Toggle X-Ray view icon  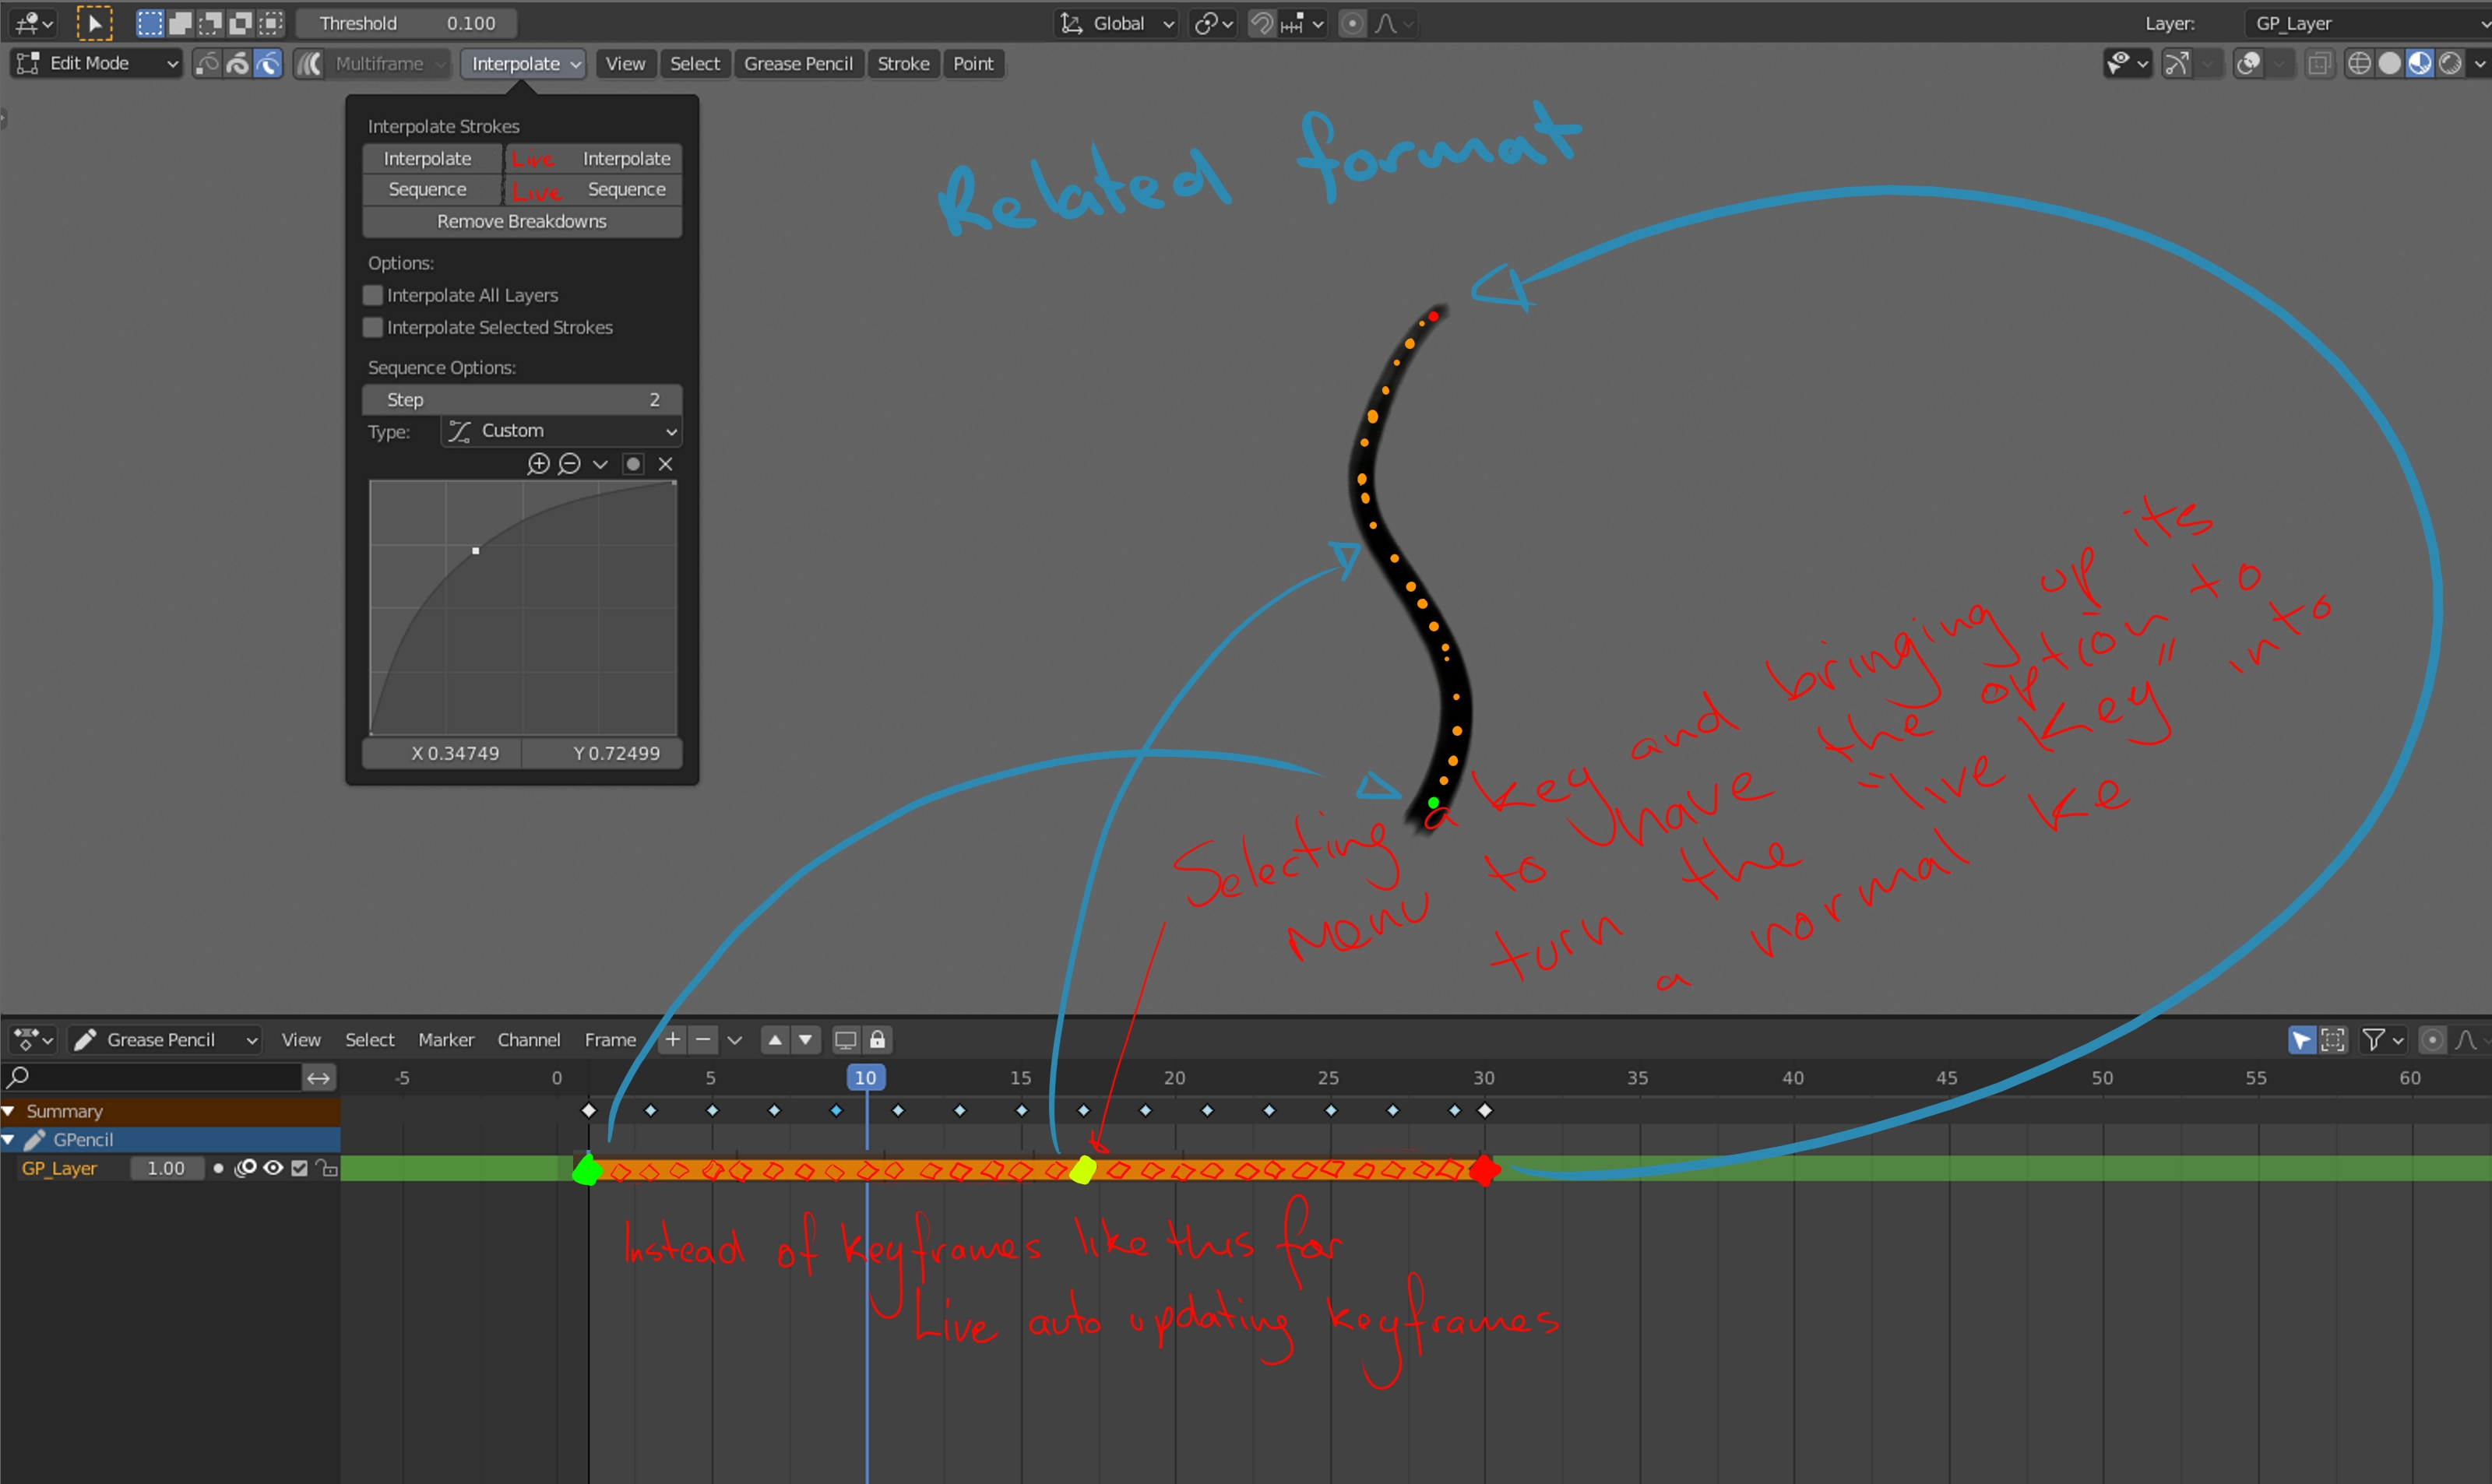pyautogui.click(x=2319, y=64)
